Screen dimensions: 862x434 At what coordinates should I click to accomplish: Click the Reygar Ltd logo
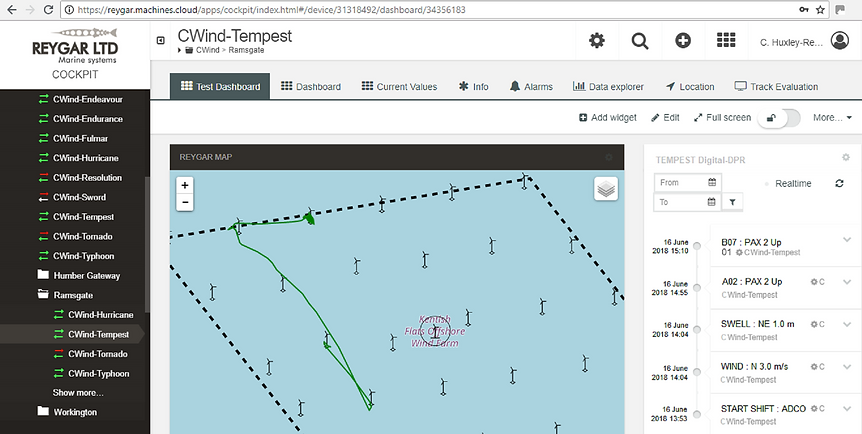coord(75,46)
